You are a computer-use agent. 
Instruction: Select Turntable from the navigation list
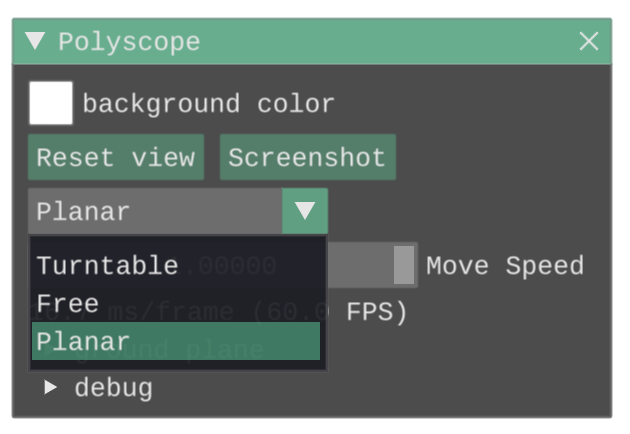pyautogui.click(x=107, y=266)
